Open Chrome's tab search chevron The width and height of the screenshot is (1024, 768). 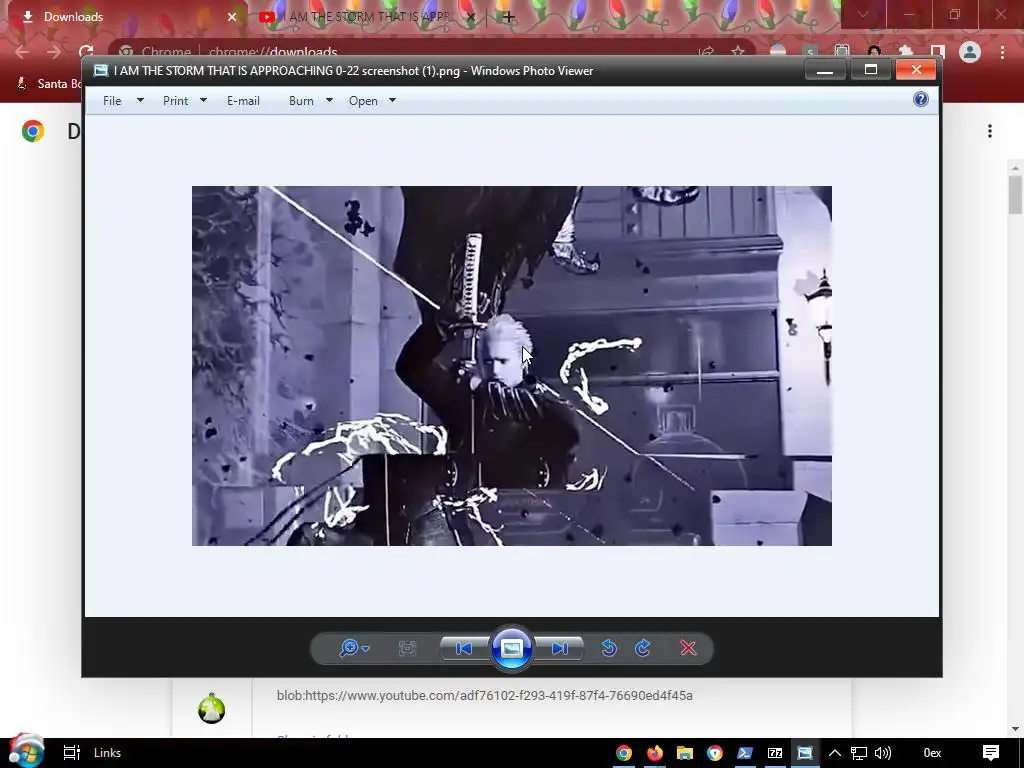point(863,14)
